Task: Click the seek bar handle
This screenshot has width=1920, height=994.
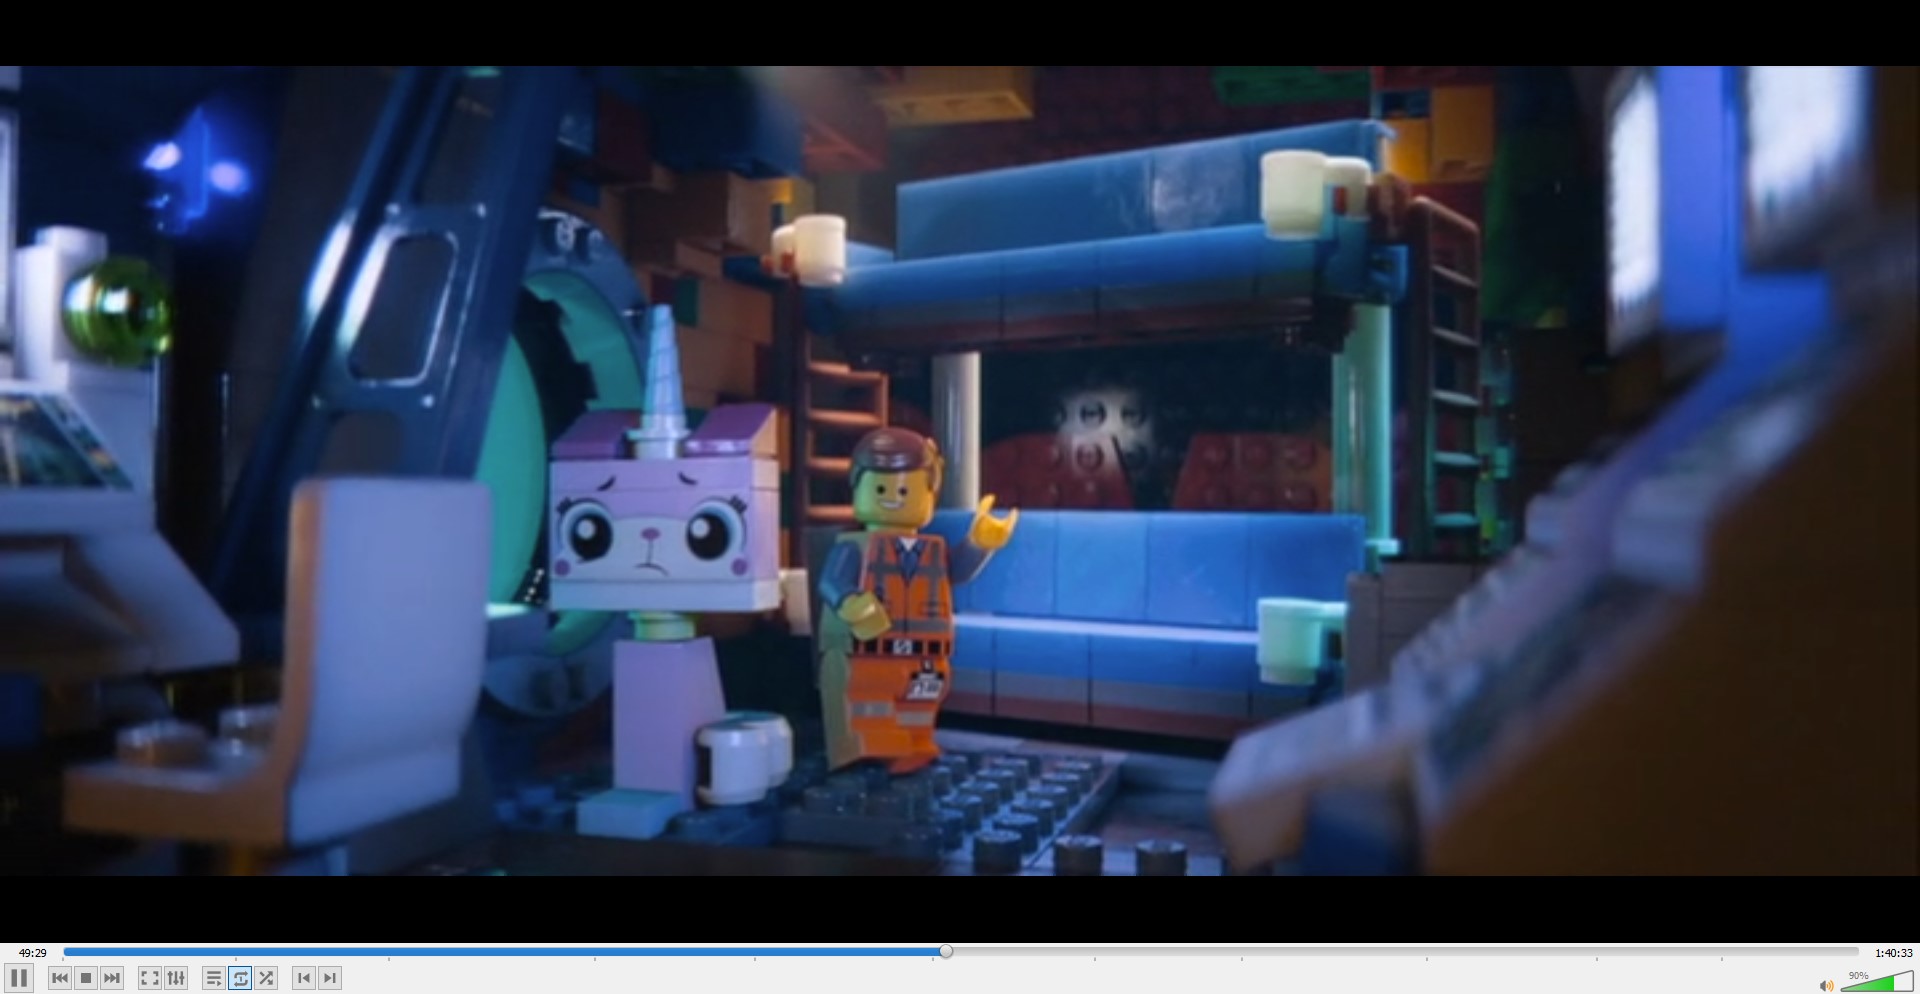Action: (x=946, y=952)
